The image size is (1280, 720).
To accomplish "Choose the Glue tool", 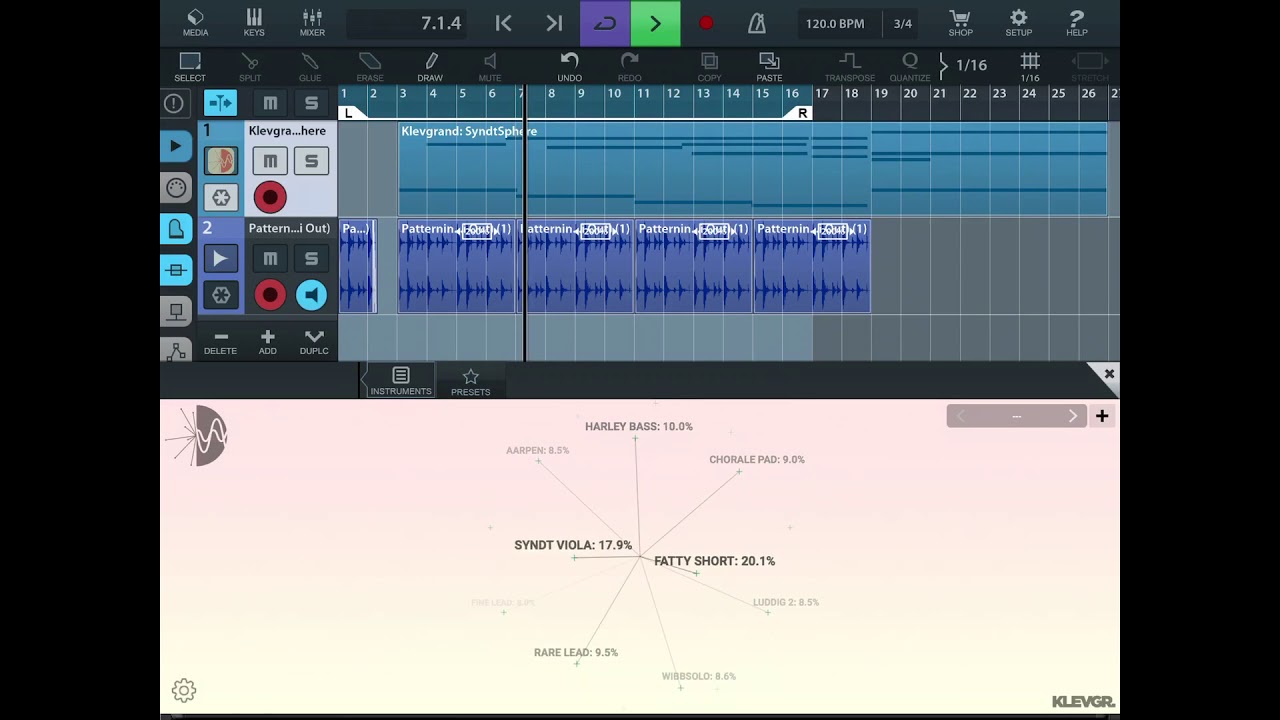I will point(310,67).
